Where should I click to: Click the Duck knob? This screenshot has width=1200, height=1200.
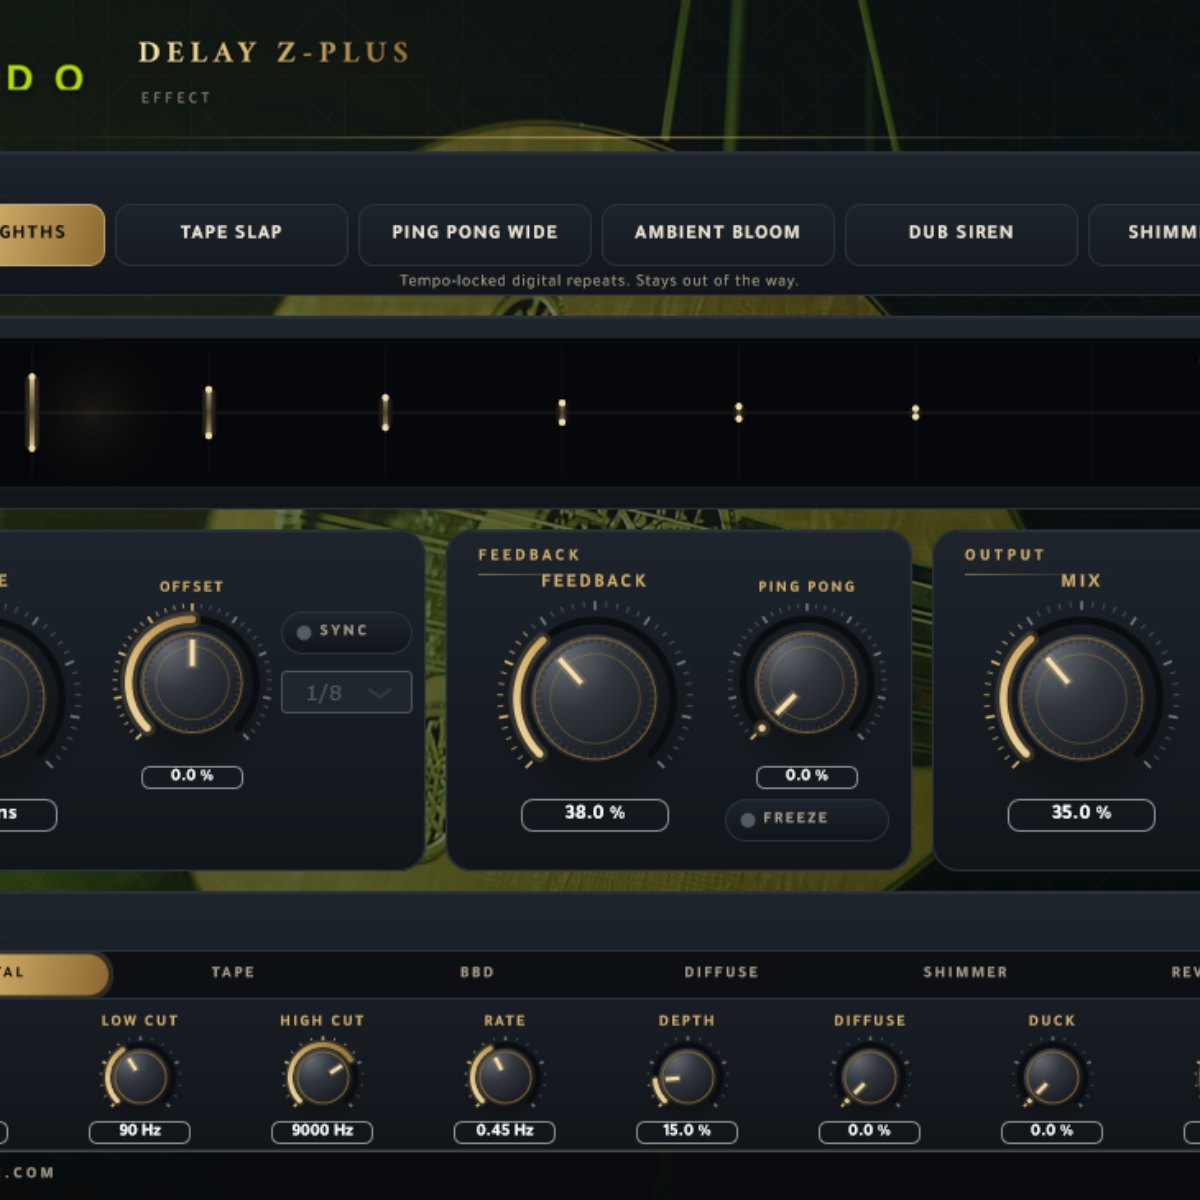pos(1052,1077)
